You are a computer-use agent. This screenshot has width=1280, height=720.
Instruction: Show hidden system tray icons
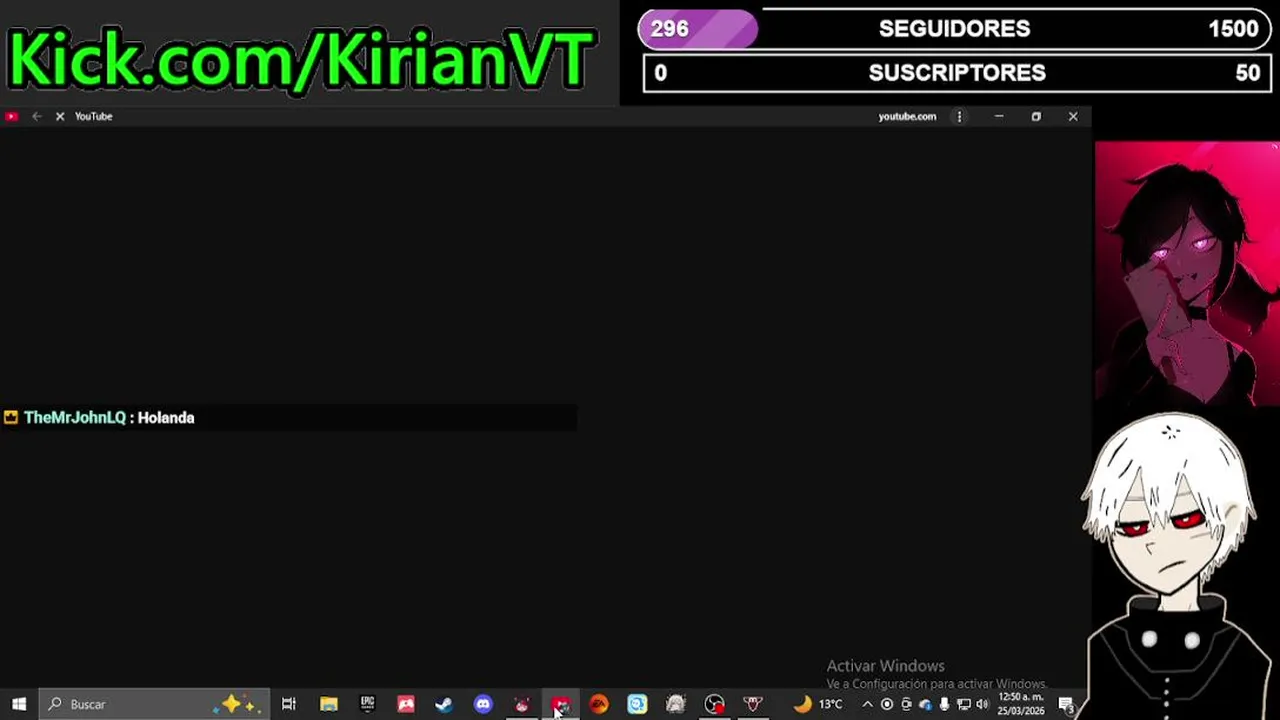[x=867, y=704]
